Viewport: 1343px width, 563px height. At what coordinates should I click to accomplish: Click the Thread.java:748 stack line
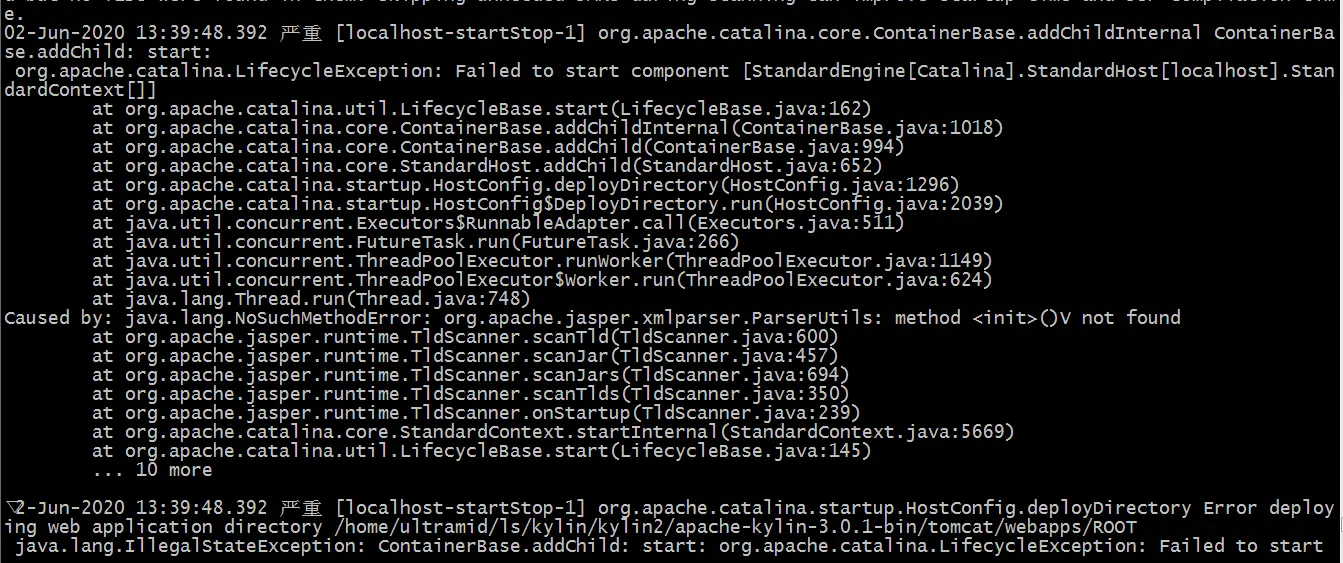(311, 299)
